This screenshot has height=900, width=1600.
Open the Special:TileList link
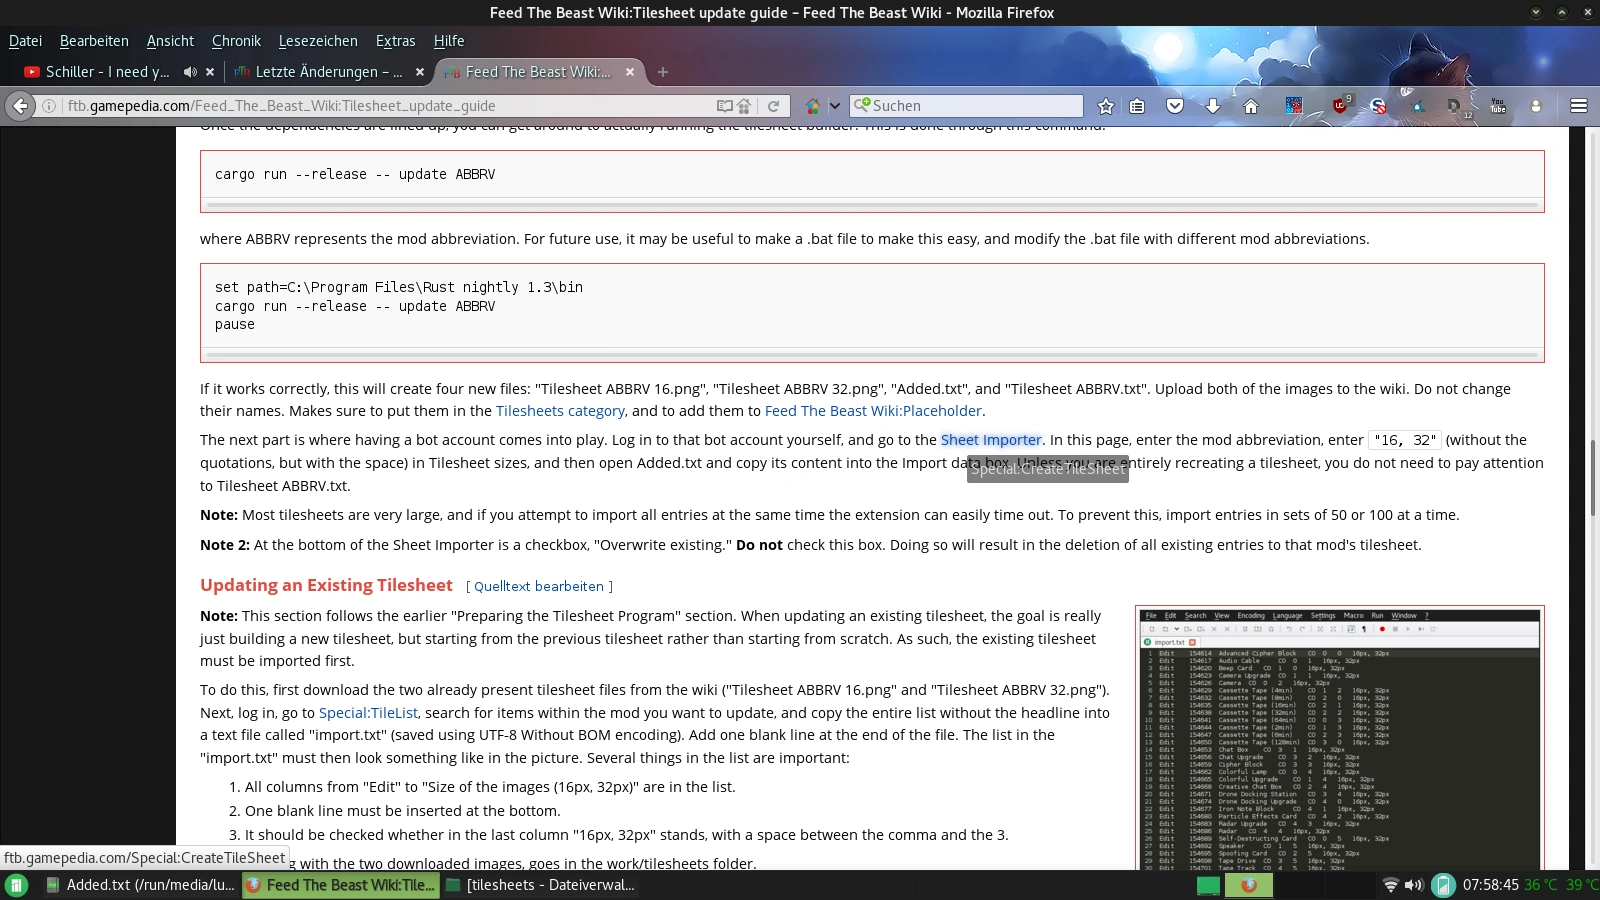(368, 713)
